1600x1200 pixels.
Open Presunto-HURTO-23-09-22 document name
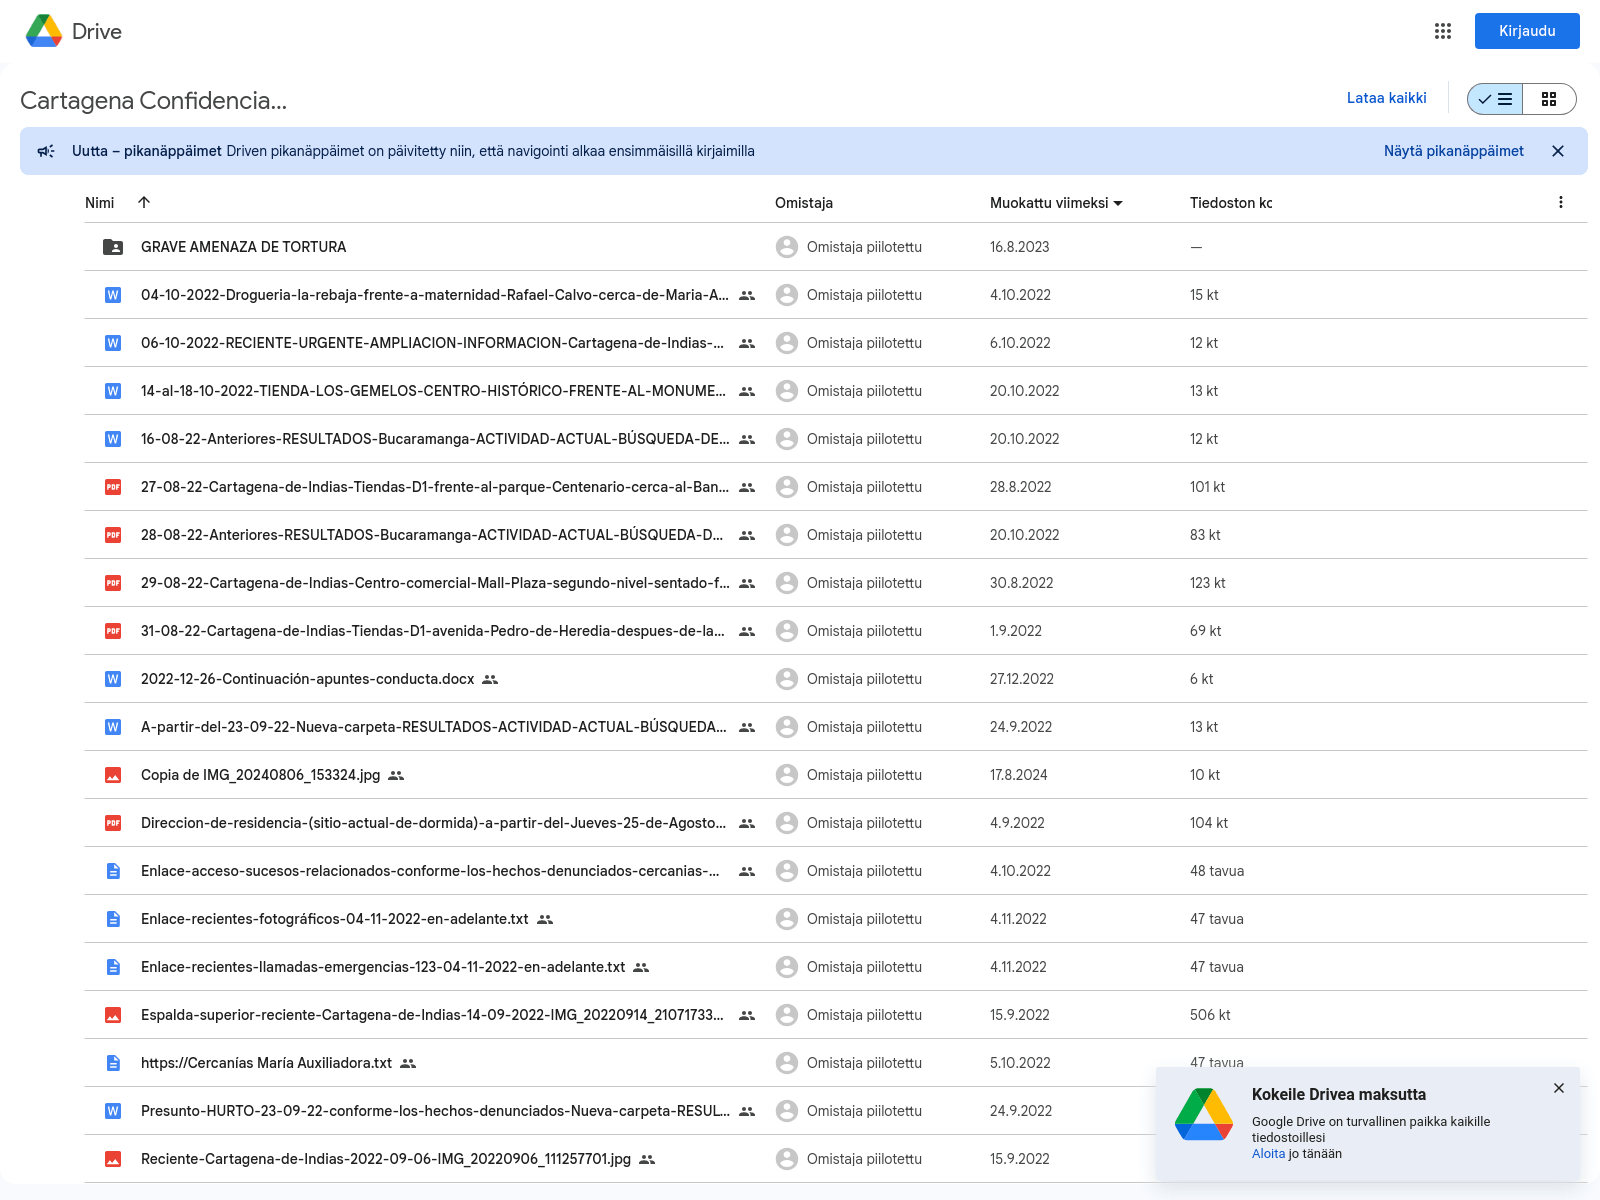(435, 1111)
